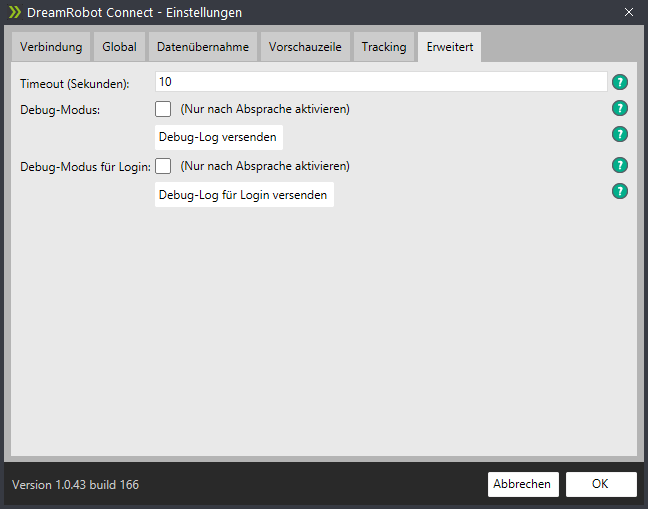Click the Timeout (Sekunden): label

click(x=75, y=84)
